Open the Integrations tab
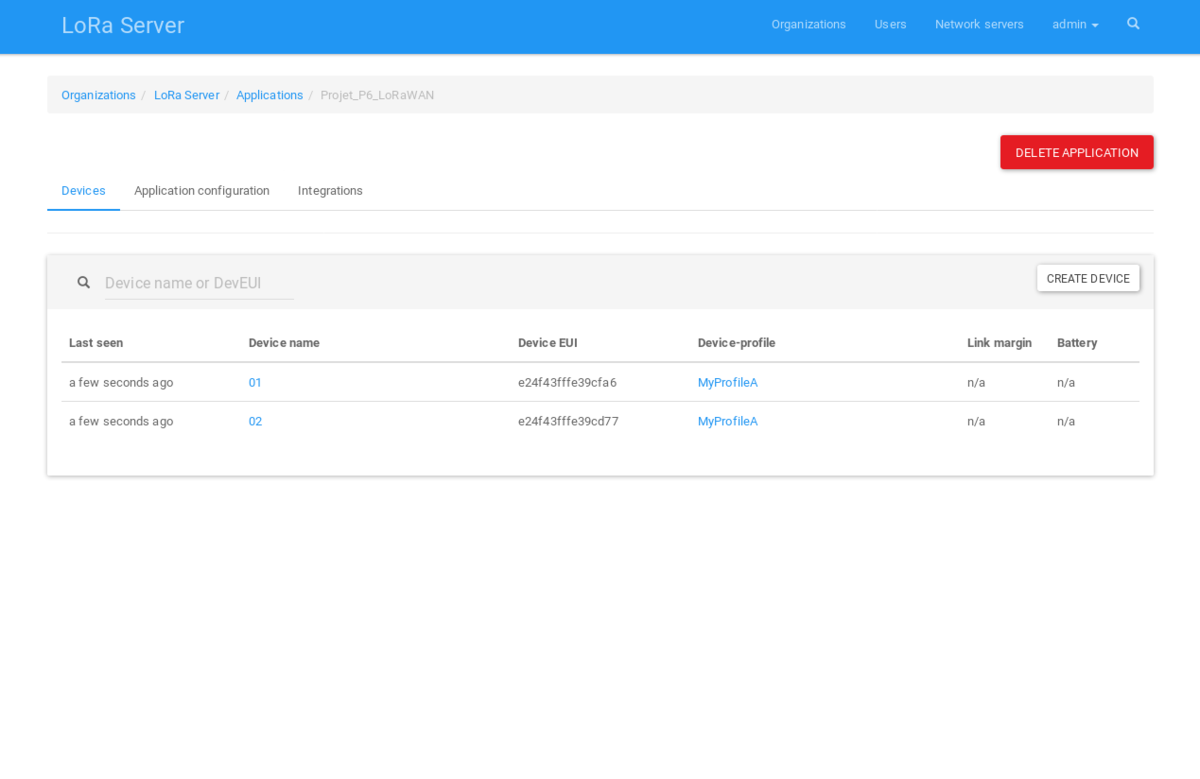The height and width of the screenshot is (779, 1200). (330, 191)
